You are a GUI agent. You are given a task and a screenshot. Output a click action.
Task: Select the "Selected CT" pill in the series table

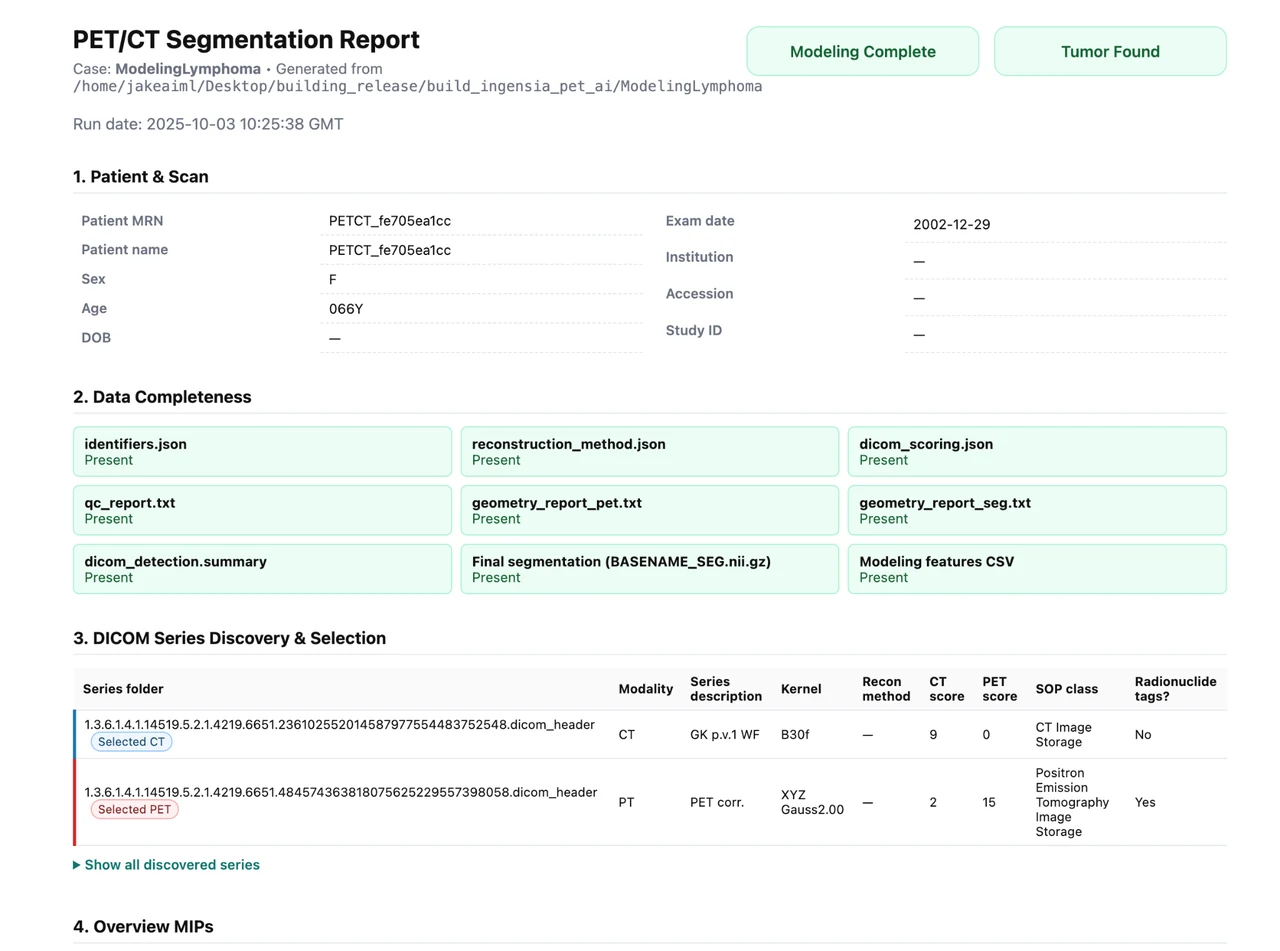[x=131, y=743]
